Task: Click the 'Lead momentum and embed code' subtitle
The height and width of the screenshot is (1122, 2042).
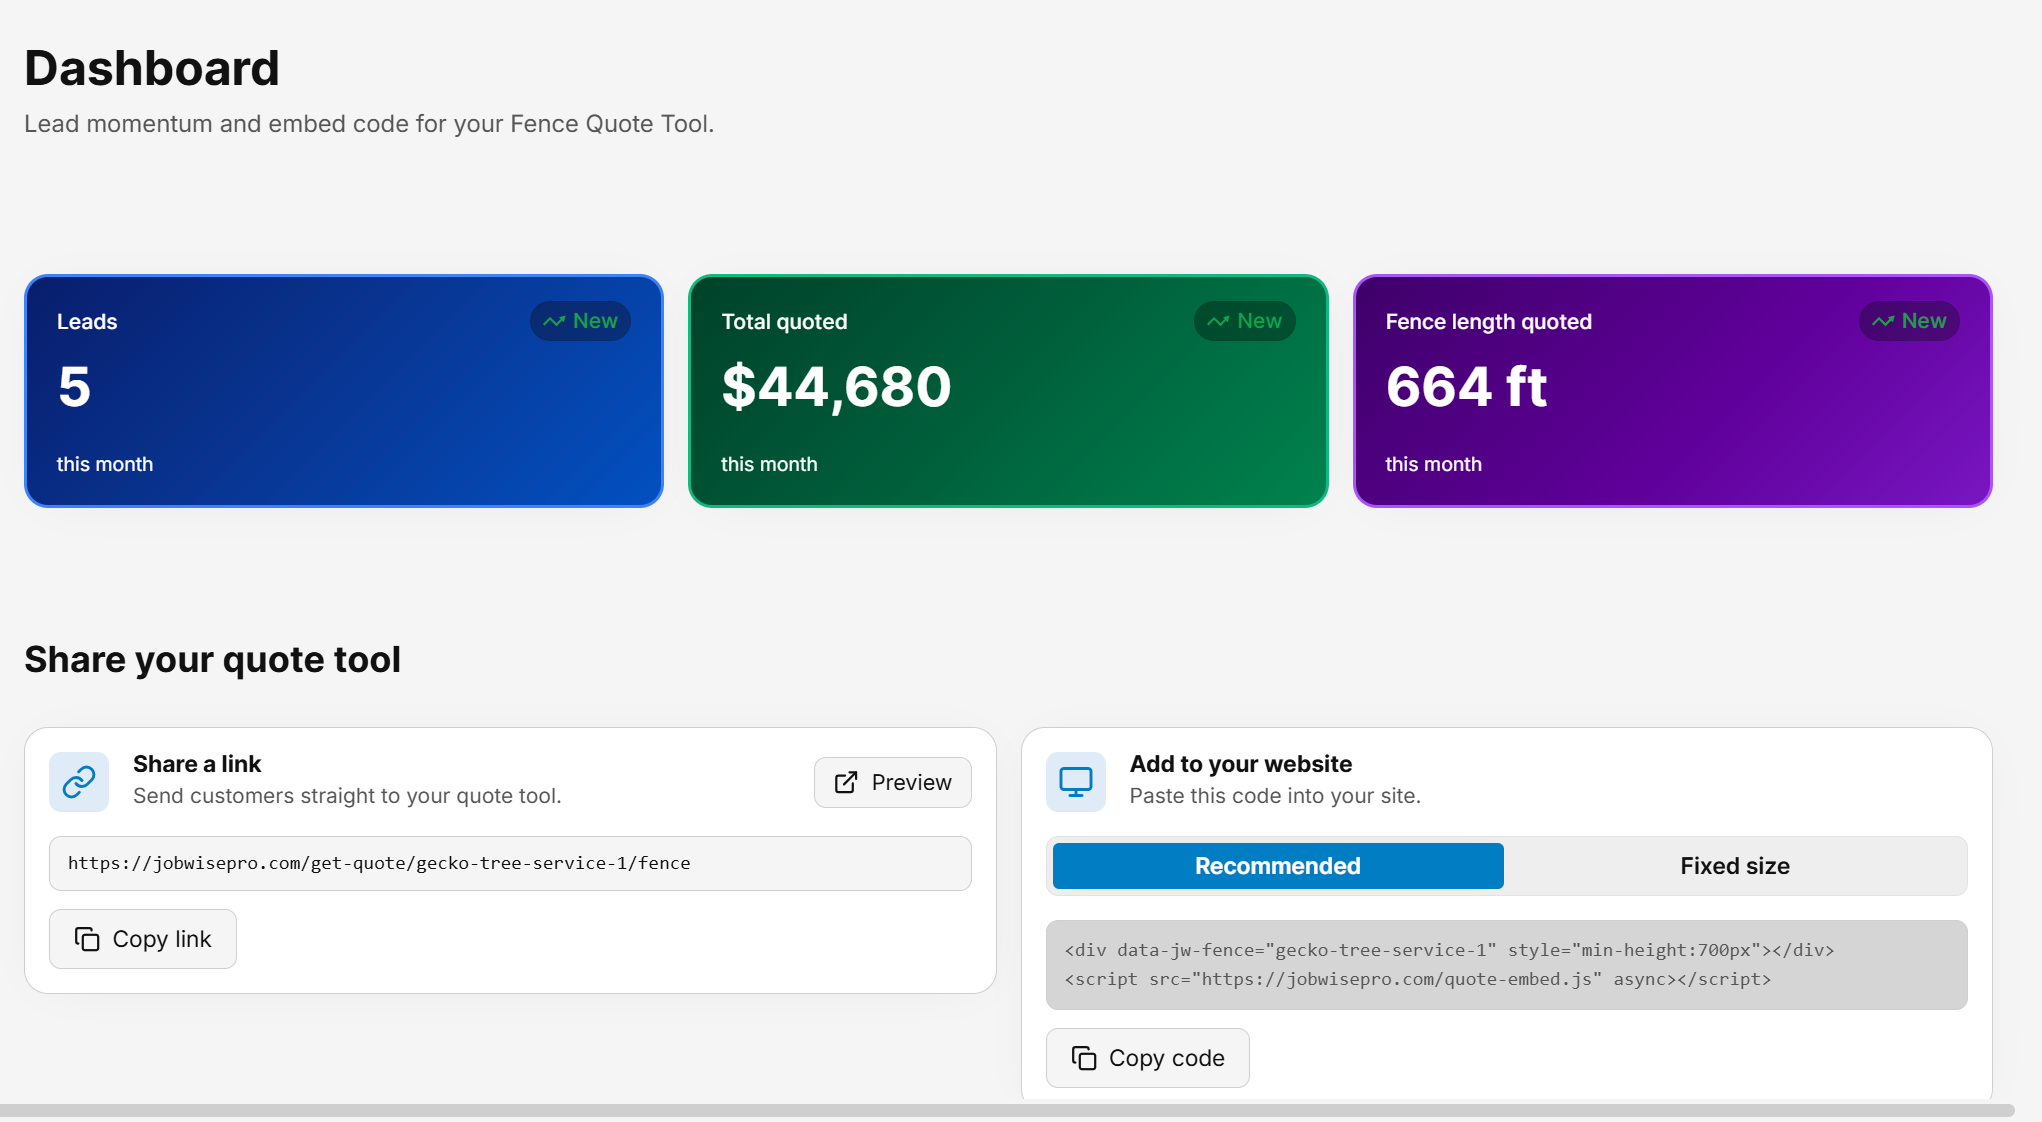Action: point(369,124)
